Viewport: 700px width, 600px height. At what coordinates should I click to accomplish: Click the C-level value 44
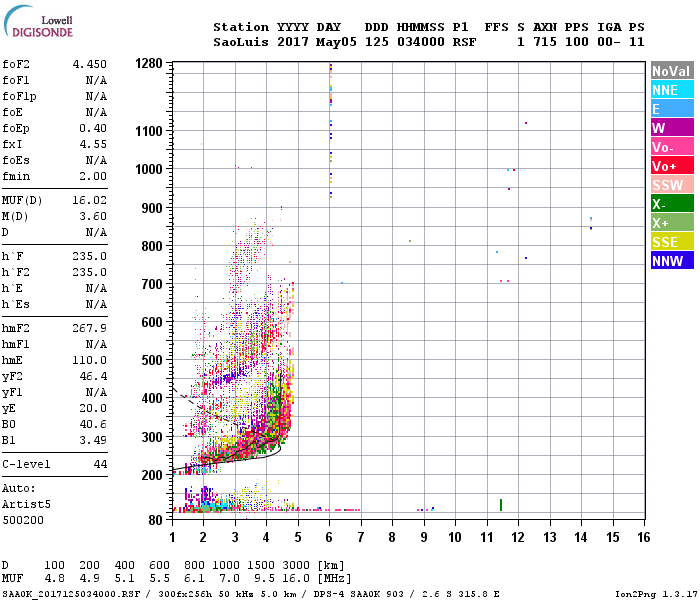coord(100,464)
